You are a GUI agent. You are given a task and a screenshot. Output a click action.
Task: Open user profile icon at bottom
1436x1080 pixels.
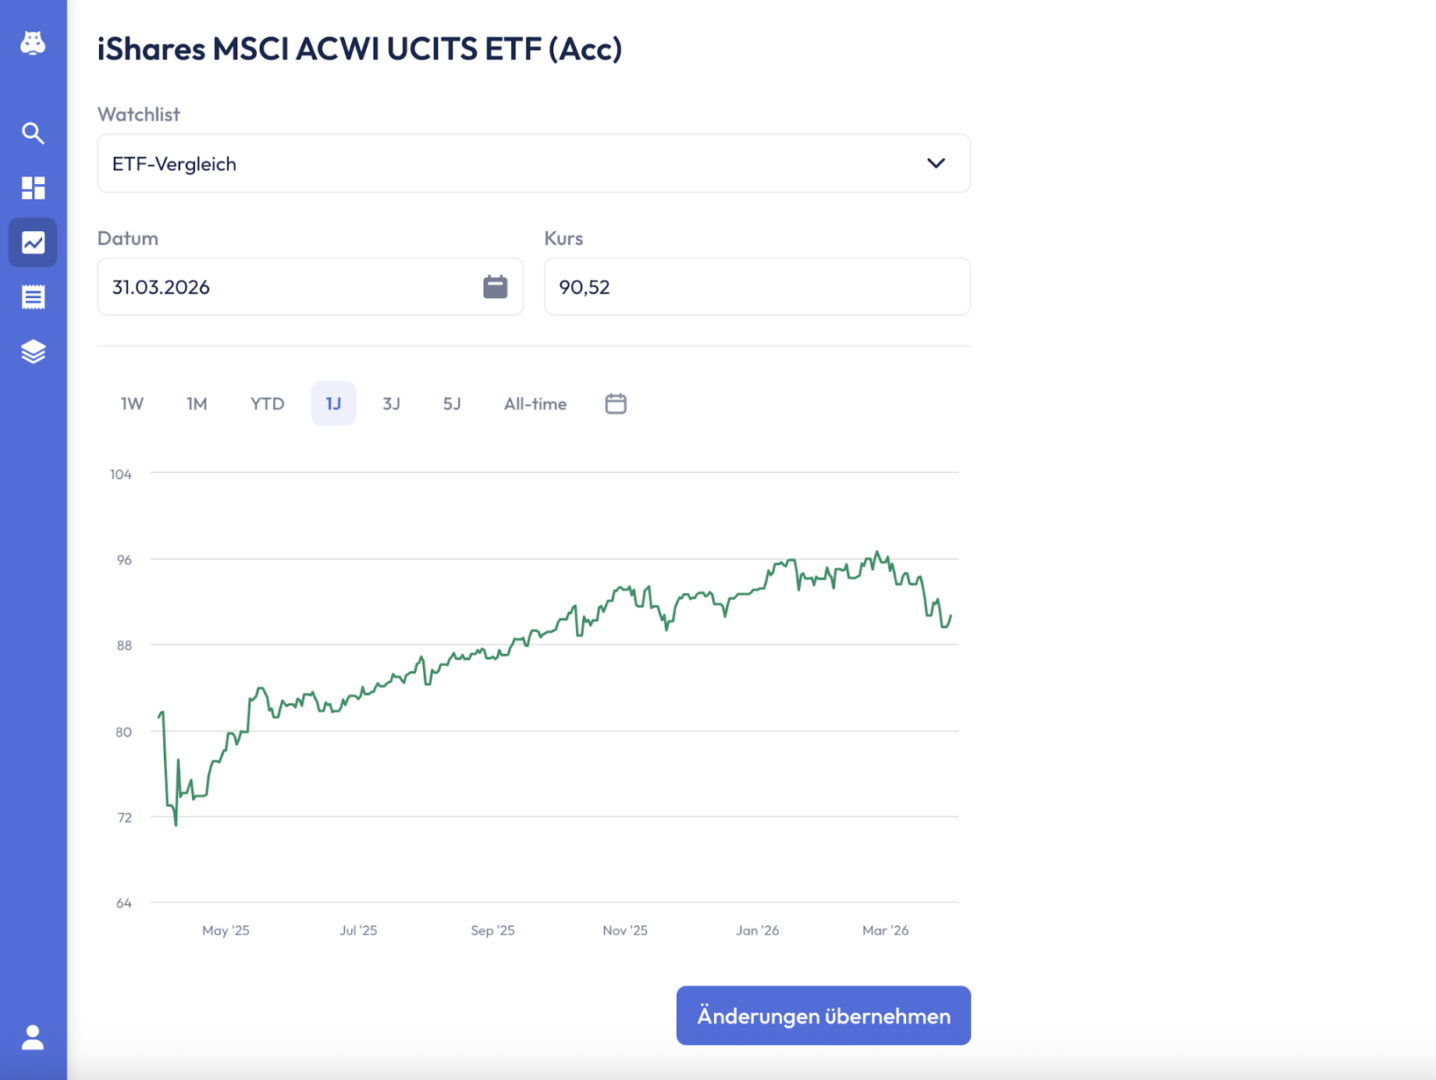[x=33, y=1037]
